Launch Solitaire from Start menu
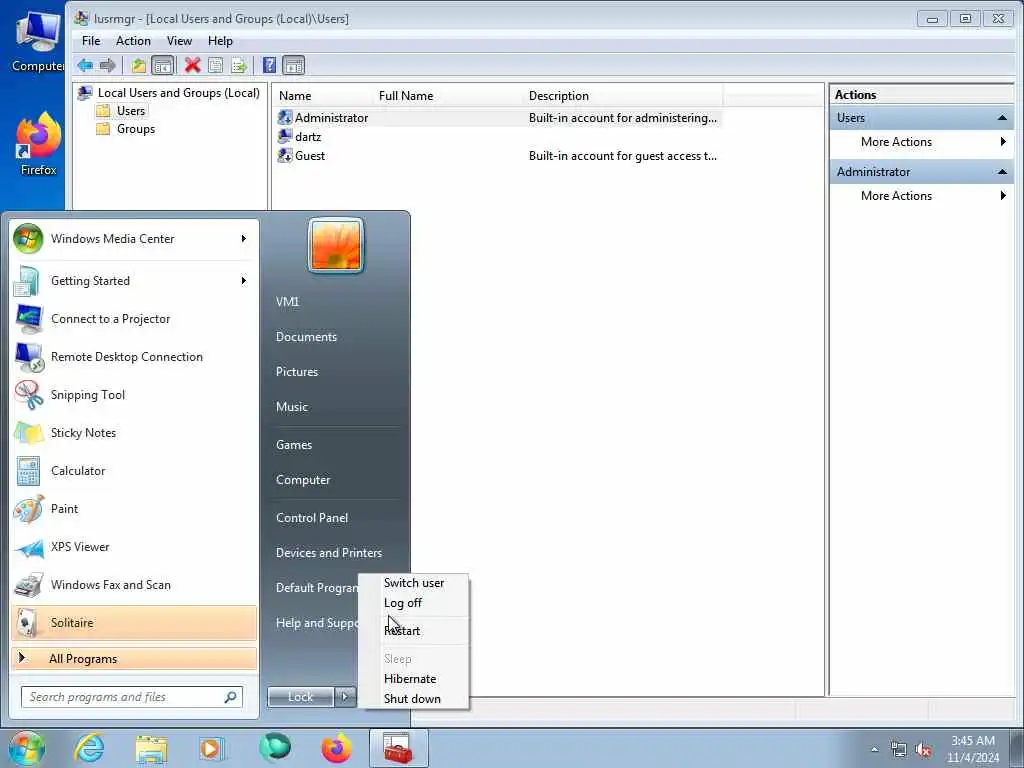The width and height of the screenshot is (1024, 768). click(x=134, y=622)
